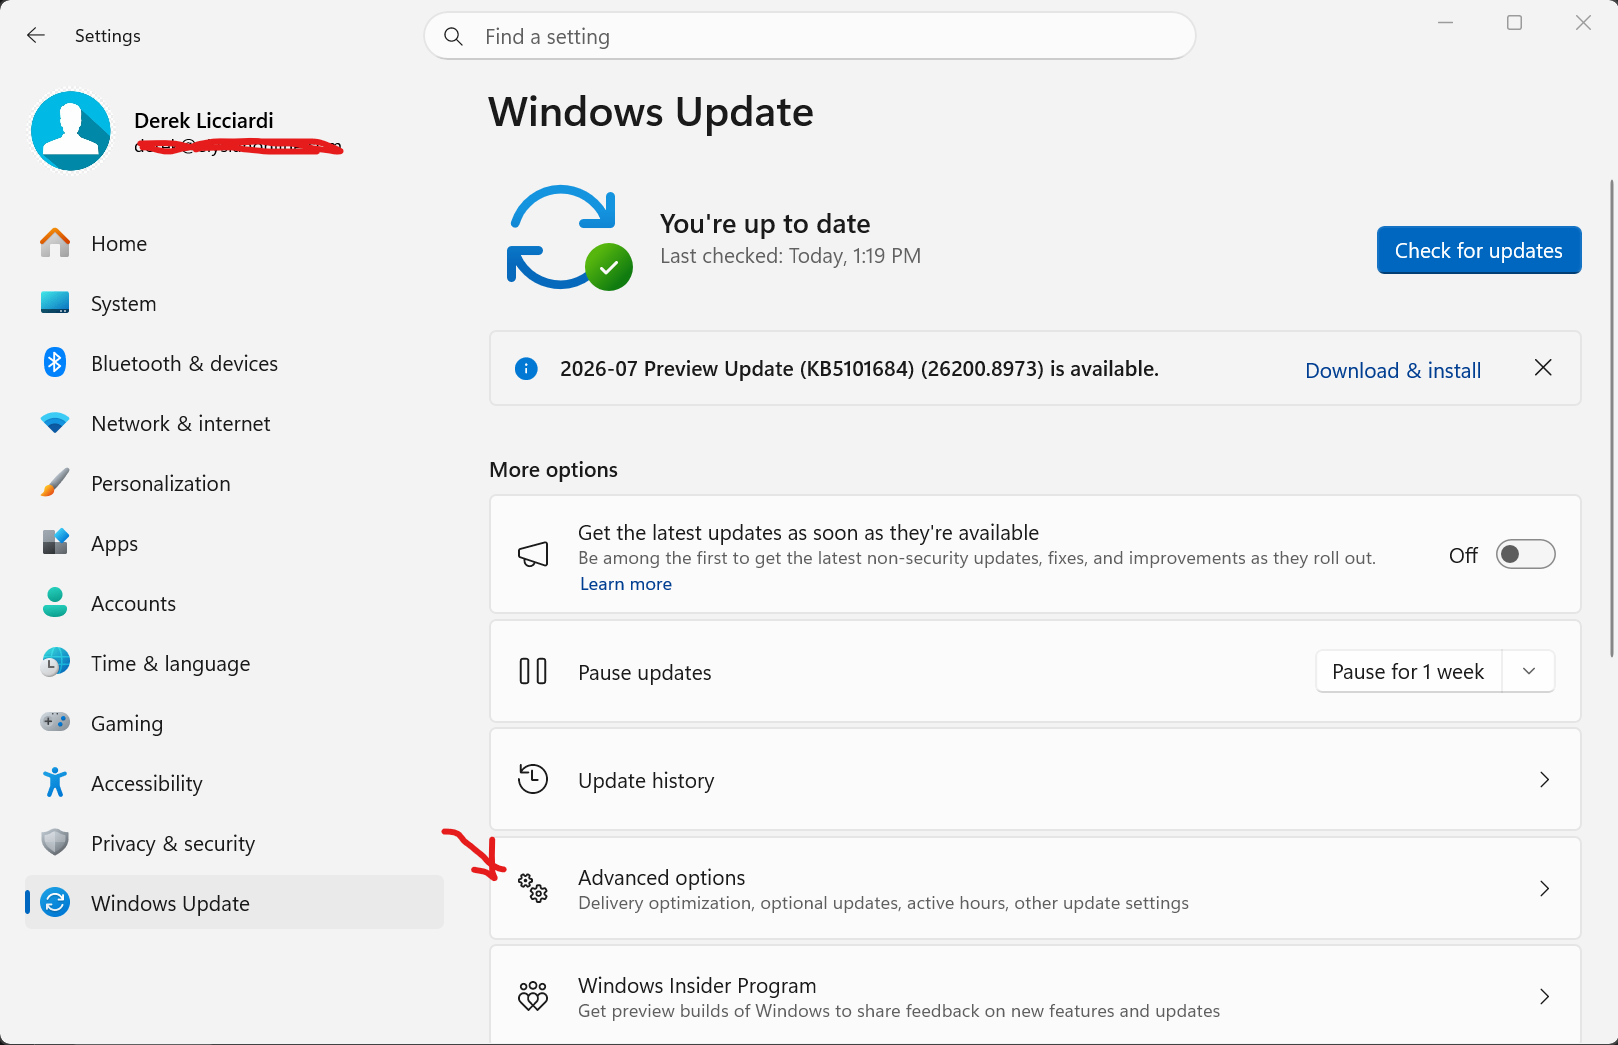Click the Windows Update sidebar sync icon
The image size is (1618, 1045).
(55, 902)
